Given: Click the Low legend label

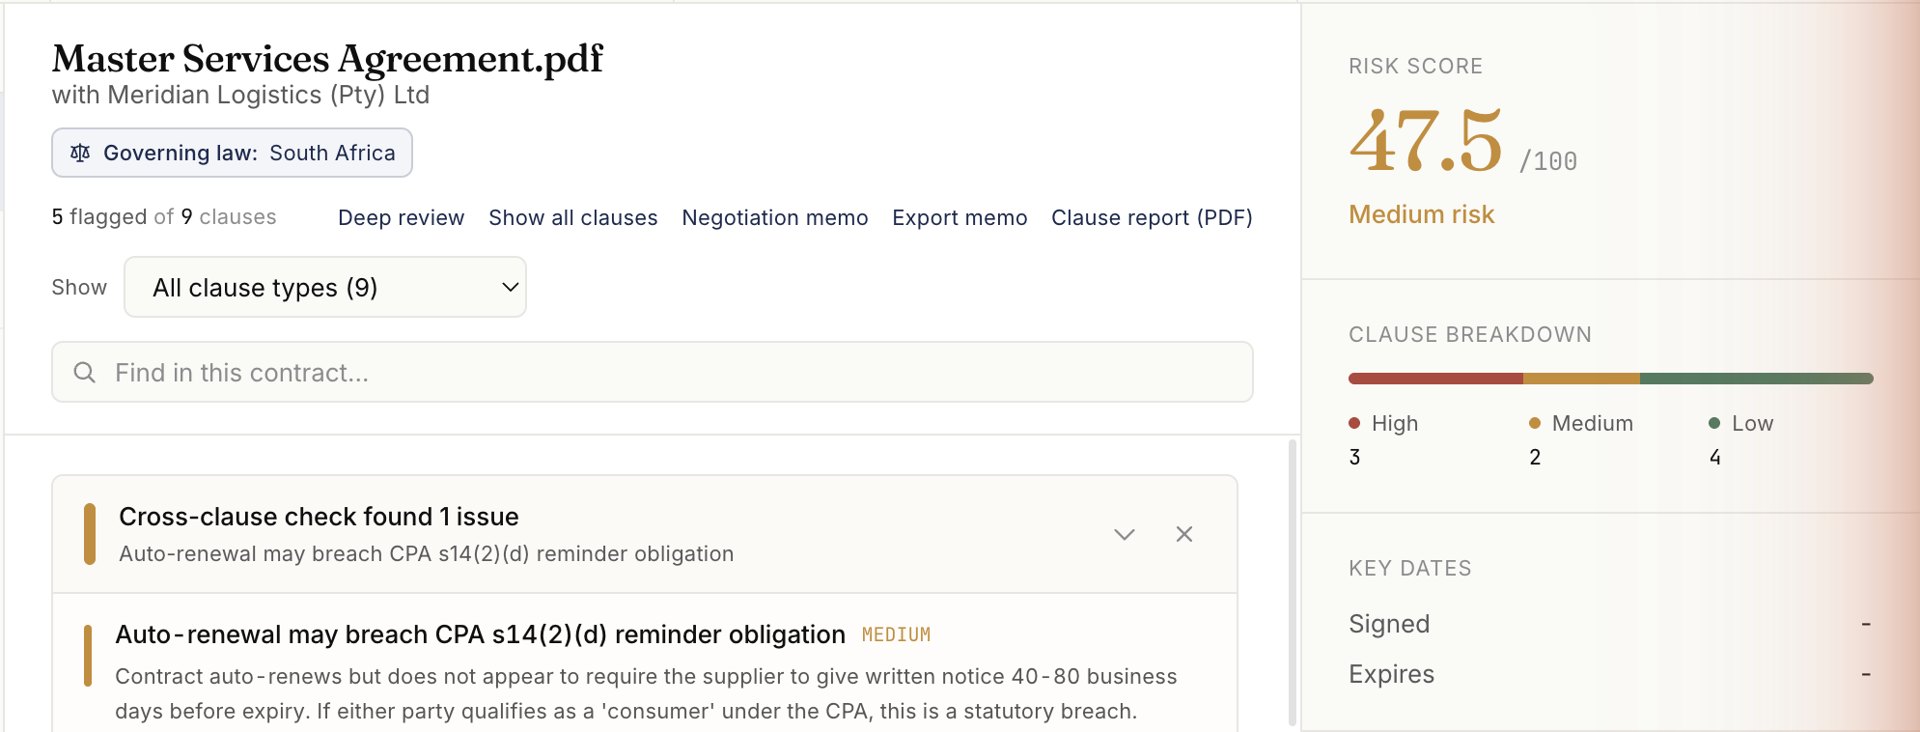Looking at the screenshot, I should [x=1752, y=423].
